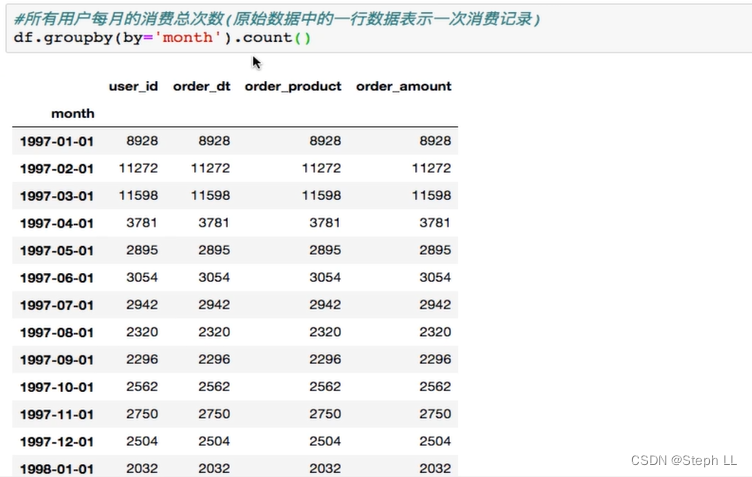Viewport: 752px width, 477px height.
Task: Click the 1997-09-01 row label
Action: (57, 360)
